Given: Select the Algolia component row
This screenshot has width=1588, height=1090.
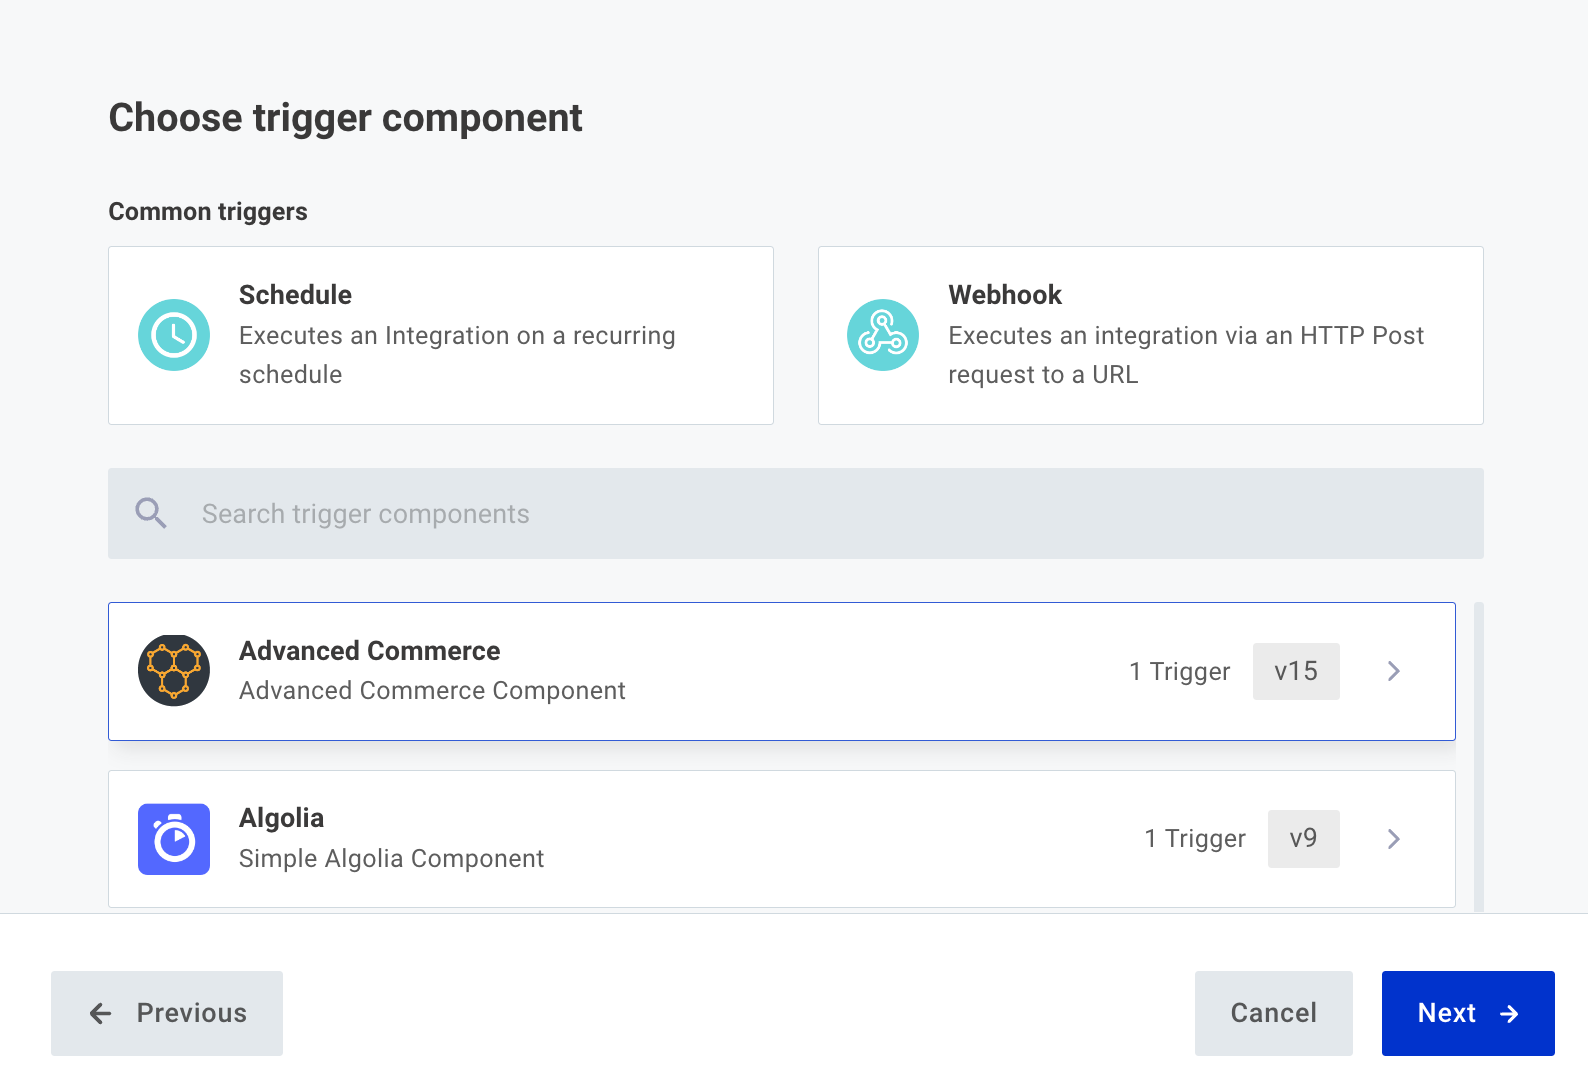Looking at the screenshot, I should [x=700, y=839].
